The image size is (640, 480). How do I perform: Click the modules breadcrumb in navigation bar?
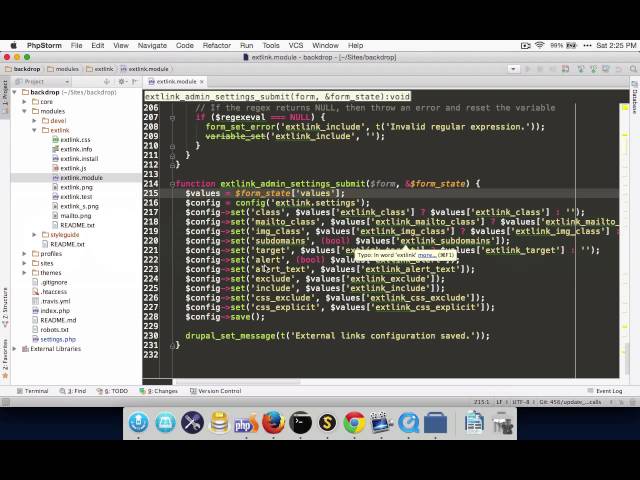pyautogui.click(x=63, y=69)
